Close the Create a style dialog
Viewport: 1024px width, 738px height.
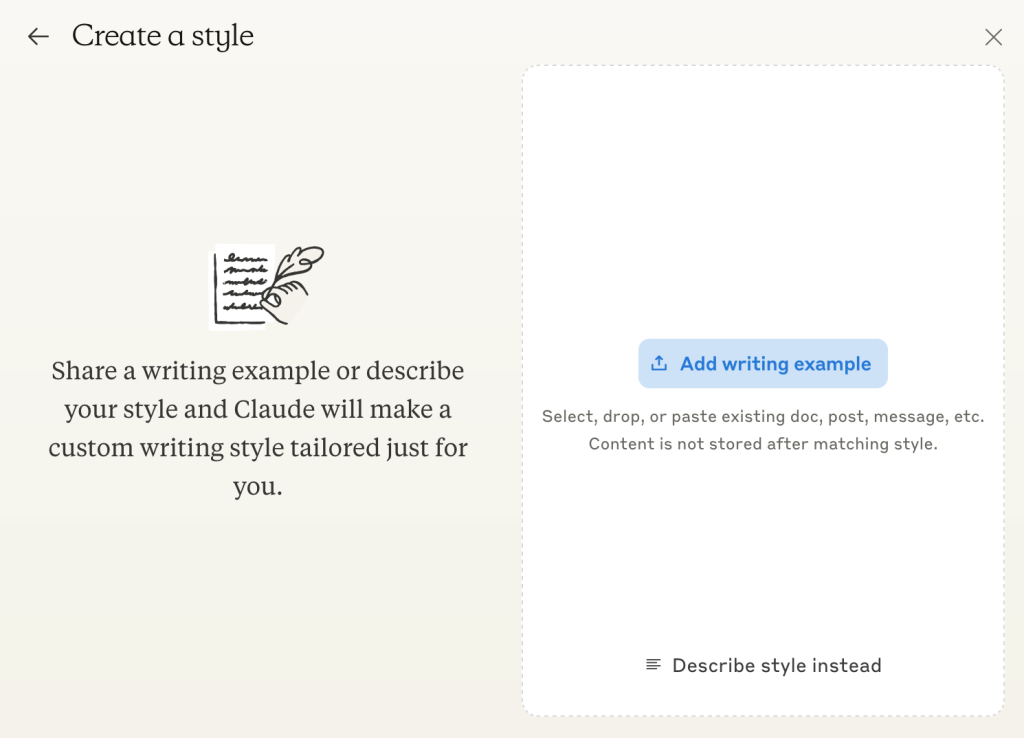pos(993,37)
